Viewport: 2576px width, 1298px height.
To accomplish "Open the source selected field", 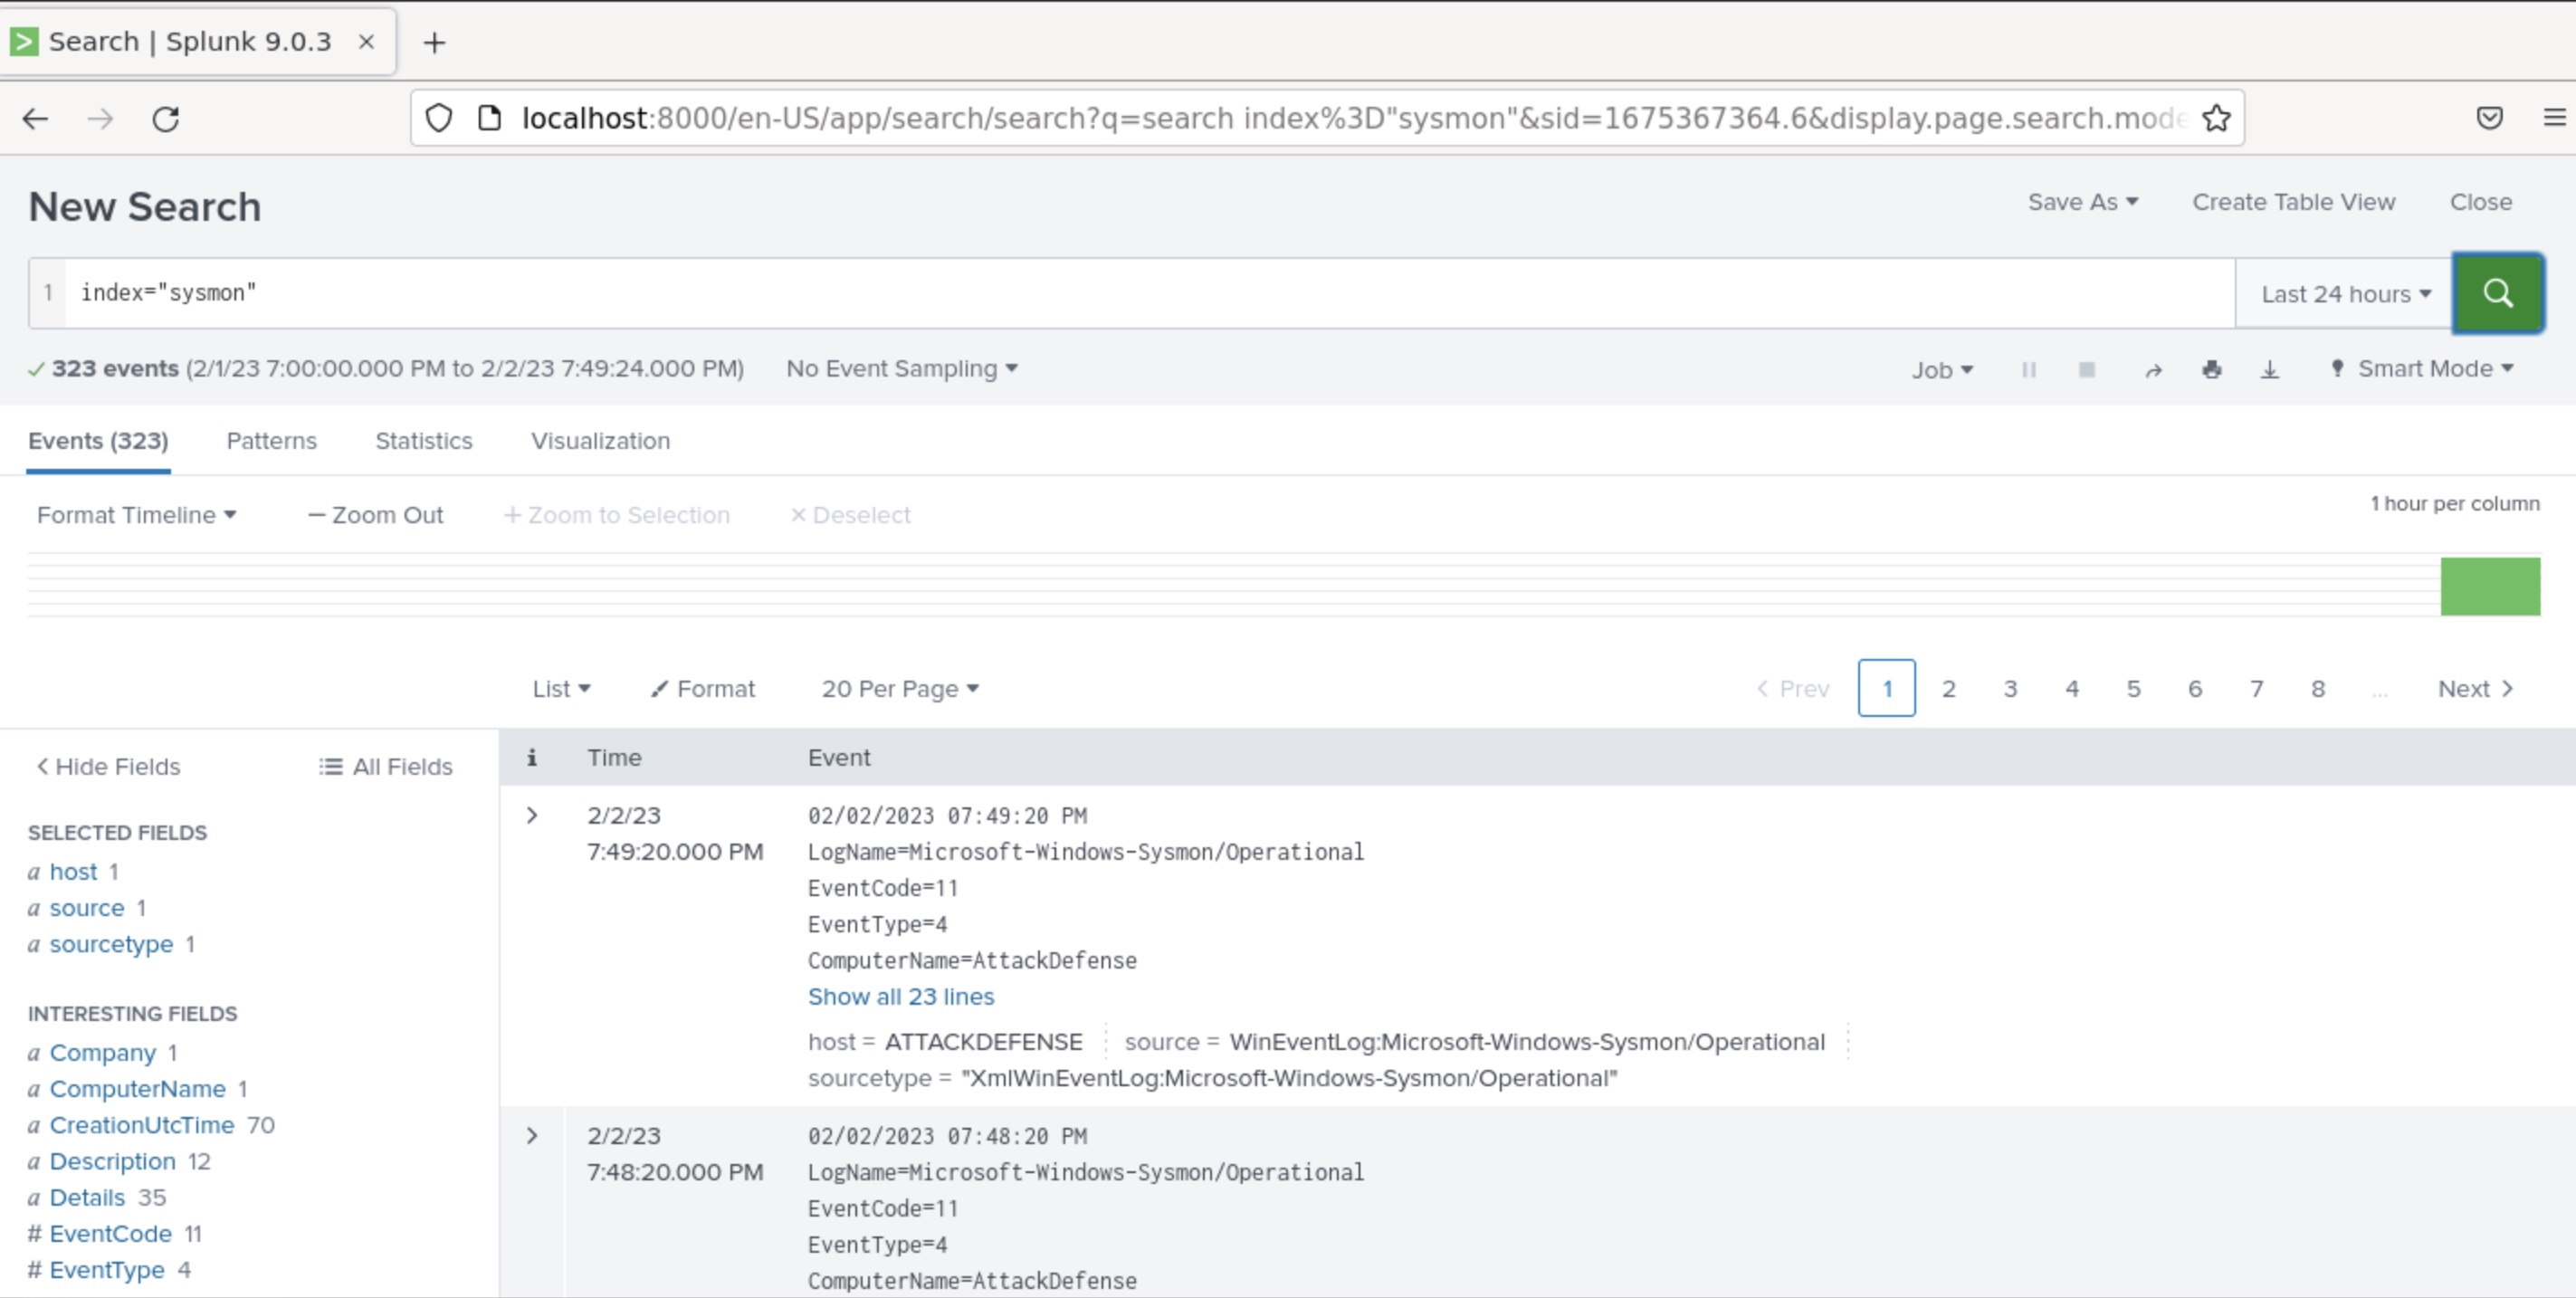I will click(x=87, y=908).
